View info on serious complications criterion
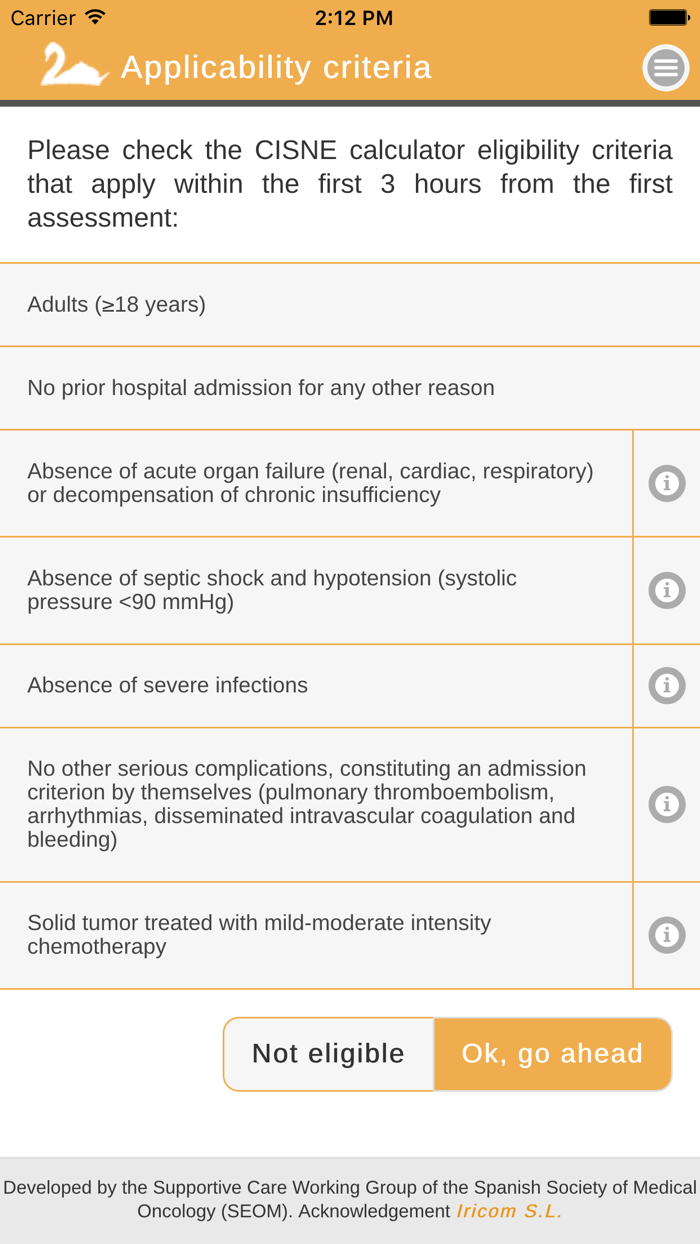This screenshot has height=1244, width=700. [x=667, y=805]
